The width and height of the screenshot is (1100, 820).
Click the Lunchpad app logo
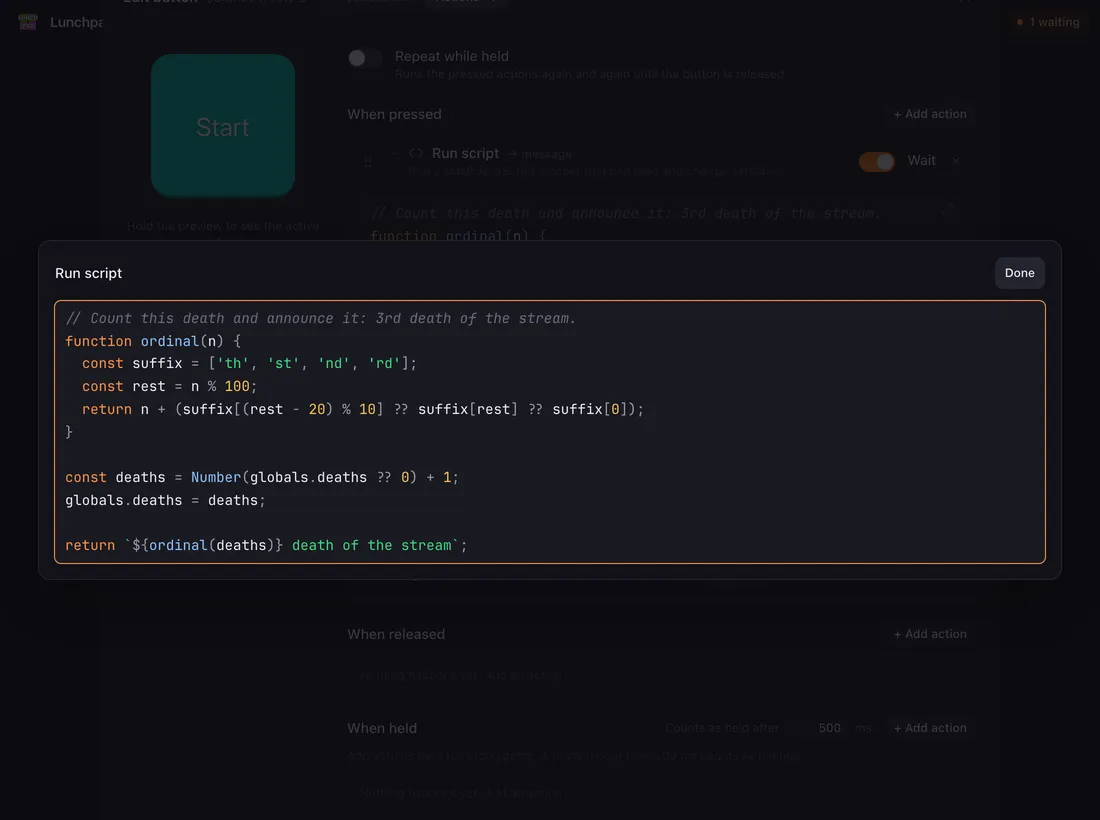pos(28,22)
